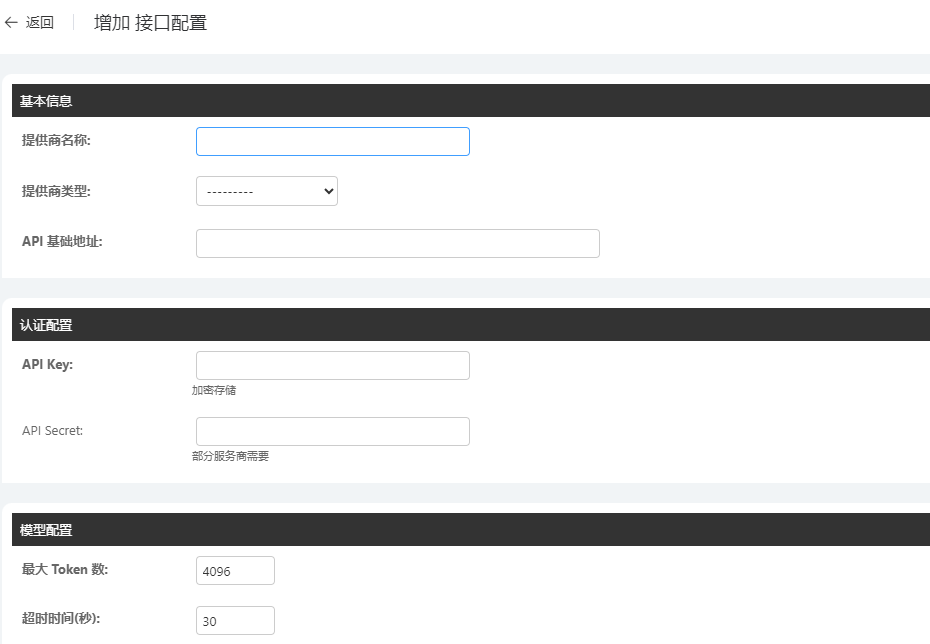Click the 提供商名称 label
This screenshot has width=930, height=644.
[56, 140]
